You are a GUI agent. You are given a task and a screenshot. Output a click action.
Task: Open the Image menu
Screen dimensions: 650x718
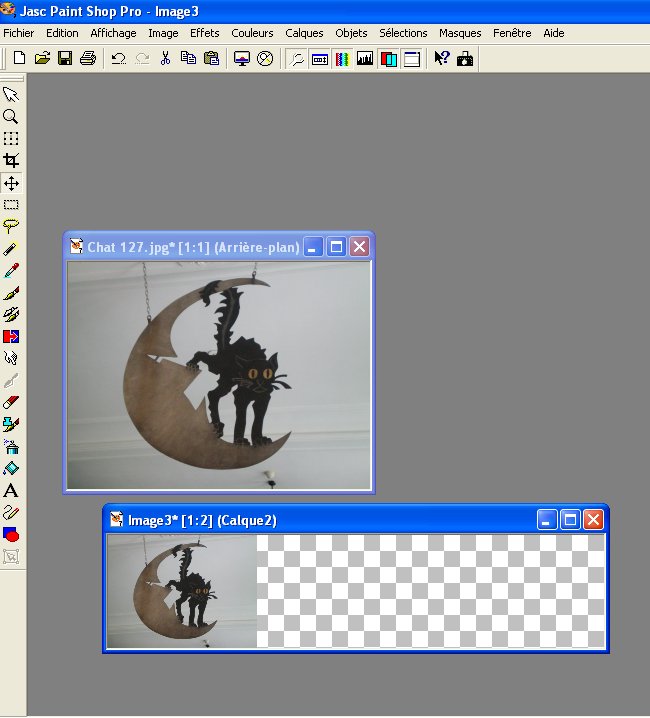[x=163, y=33]
